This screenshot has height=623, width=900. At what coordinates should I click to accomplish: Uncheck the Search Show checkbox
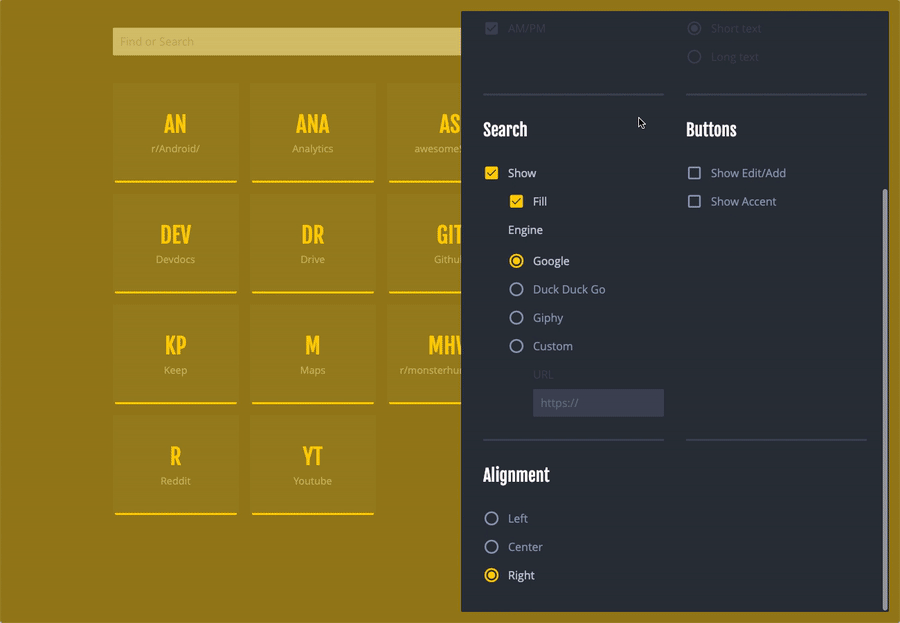491,173
